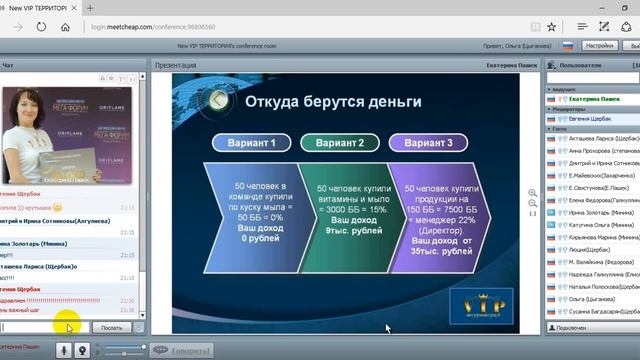This screenshot has height=360, width=640.
Task: Click the smiley emoji in chat message
Action: pos(58,207)
